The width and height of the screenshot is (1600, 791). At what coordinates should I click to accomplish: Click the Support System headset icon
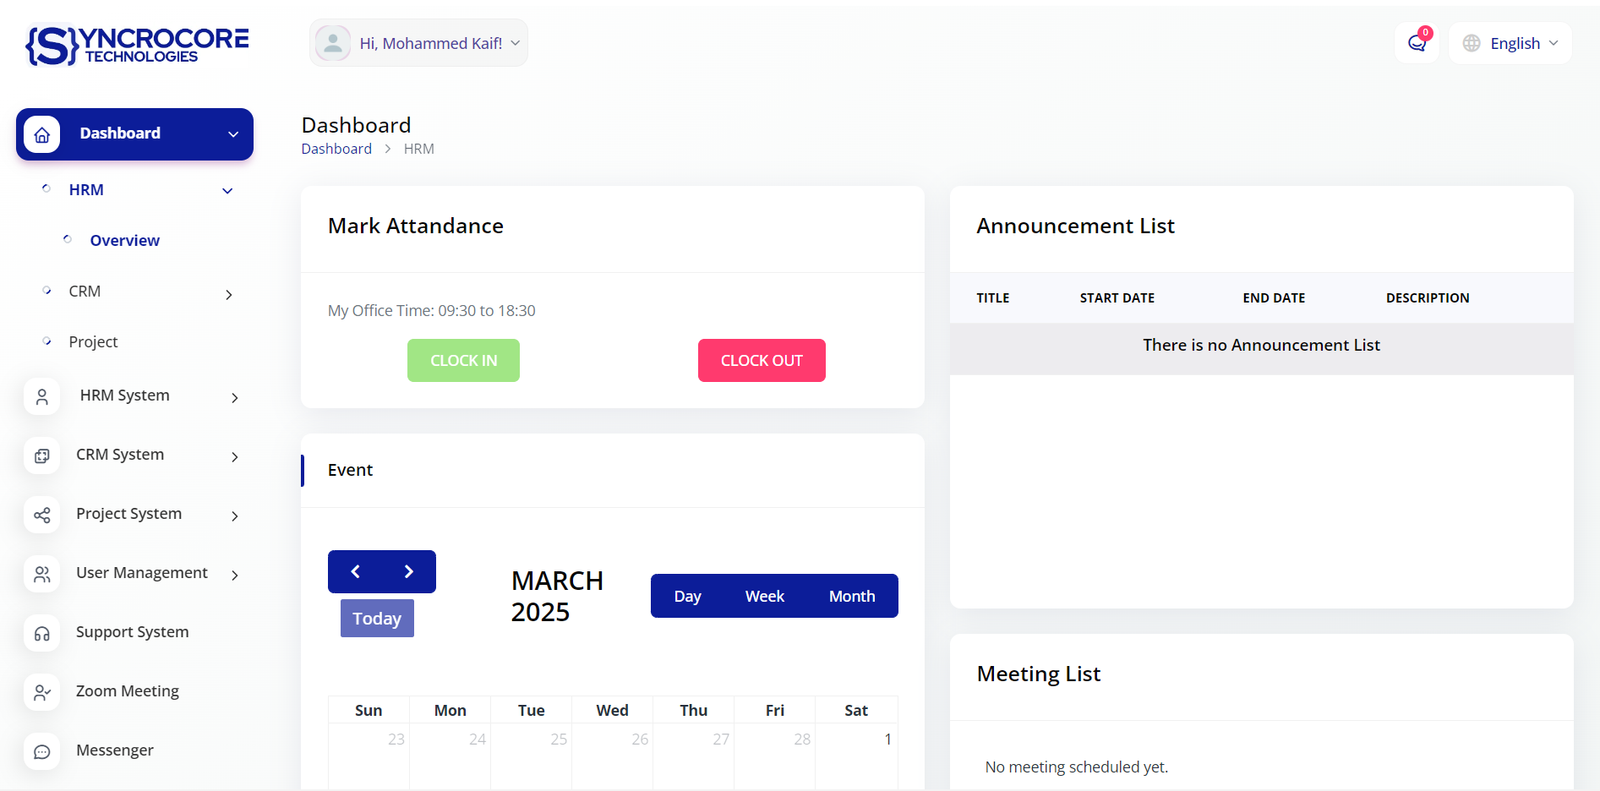(42, 633)
